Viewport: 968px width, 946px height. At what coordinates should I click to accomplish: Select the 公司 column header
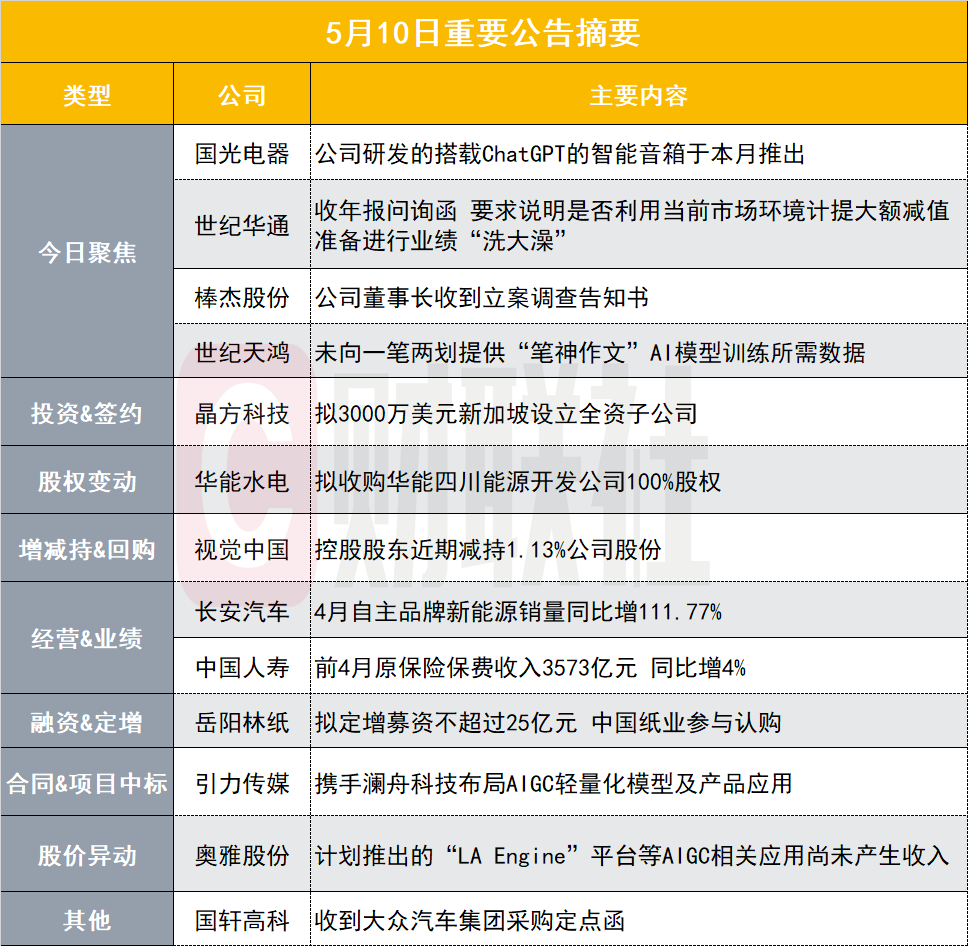point(242,96)
